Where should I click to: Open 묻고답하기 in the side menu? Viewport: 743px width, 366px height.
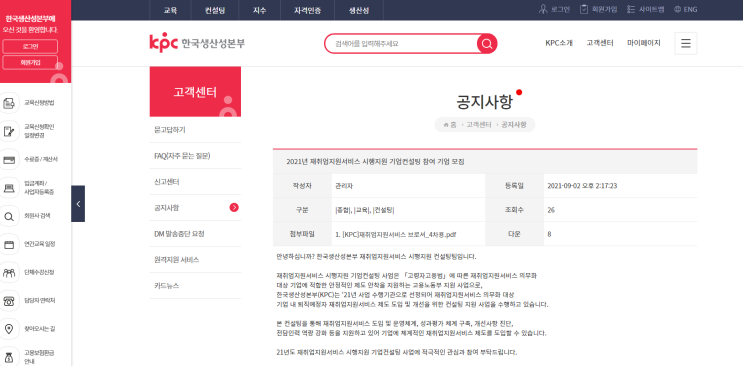coord(195,129)
